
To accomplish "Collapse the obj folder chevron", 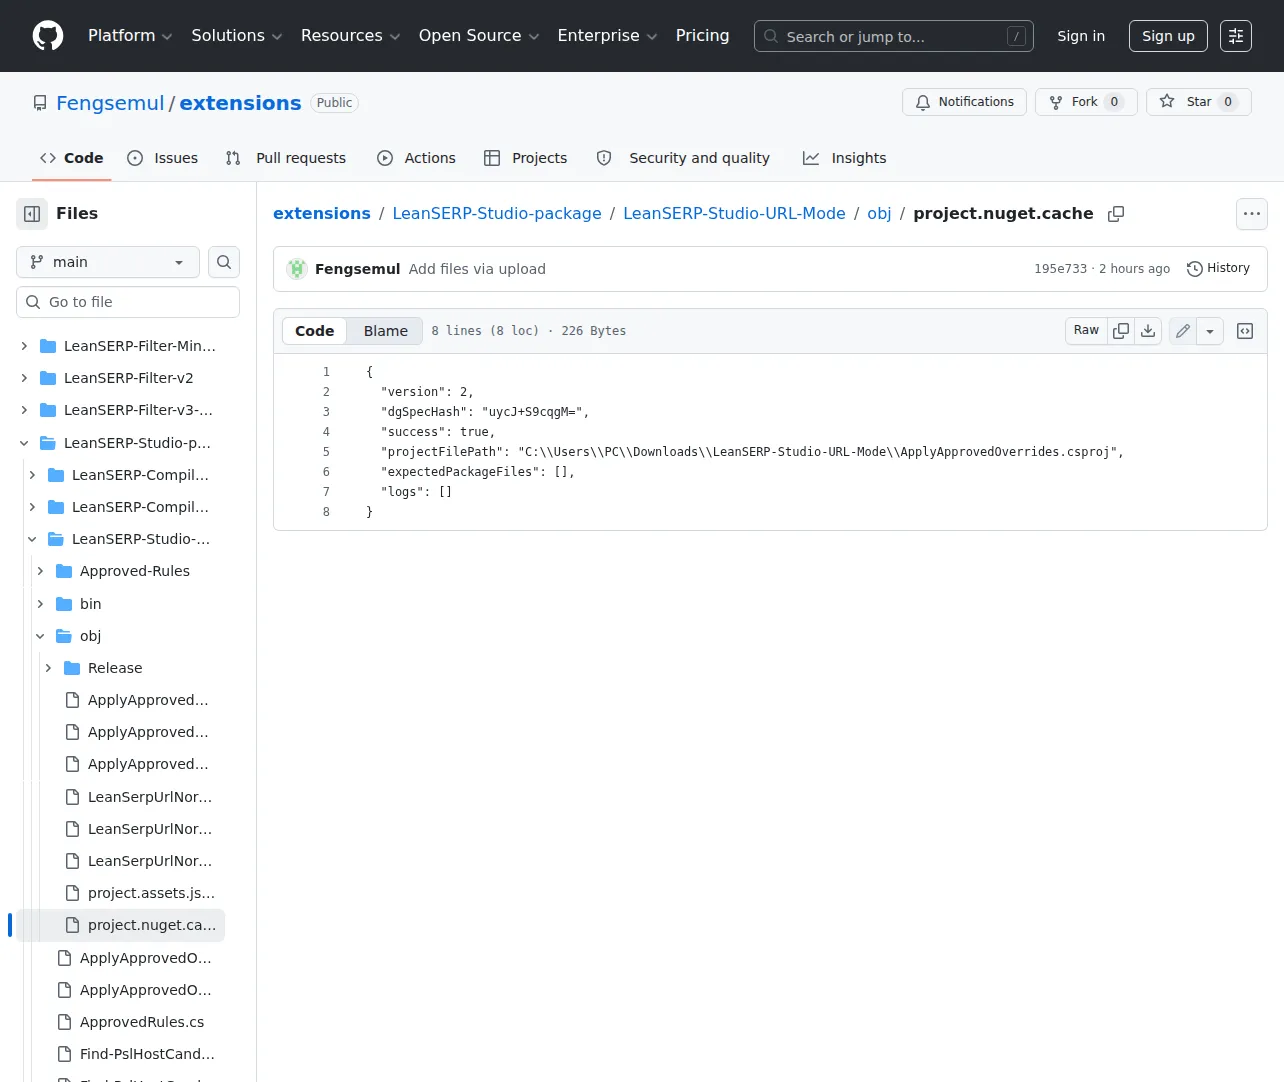I will tap(40, 636).
